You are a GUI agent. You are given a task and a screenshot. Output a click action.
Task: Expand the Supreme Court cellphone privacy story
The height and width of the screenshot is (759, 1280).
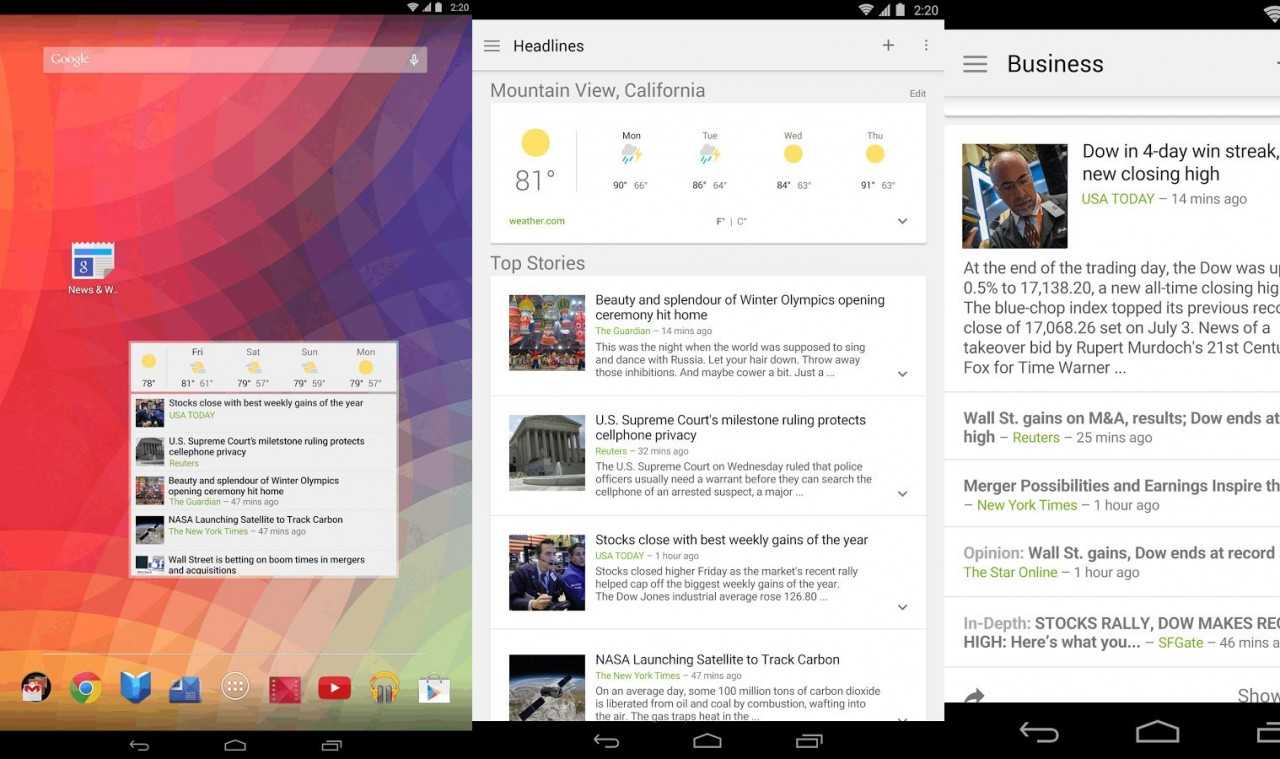point(902,493)
